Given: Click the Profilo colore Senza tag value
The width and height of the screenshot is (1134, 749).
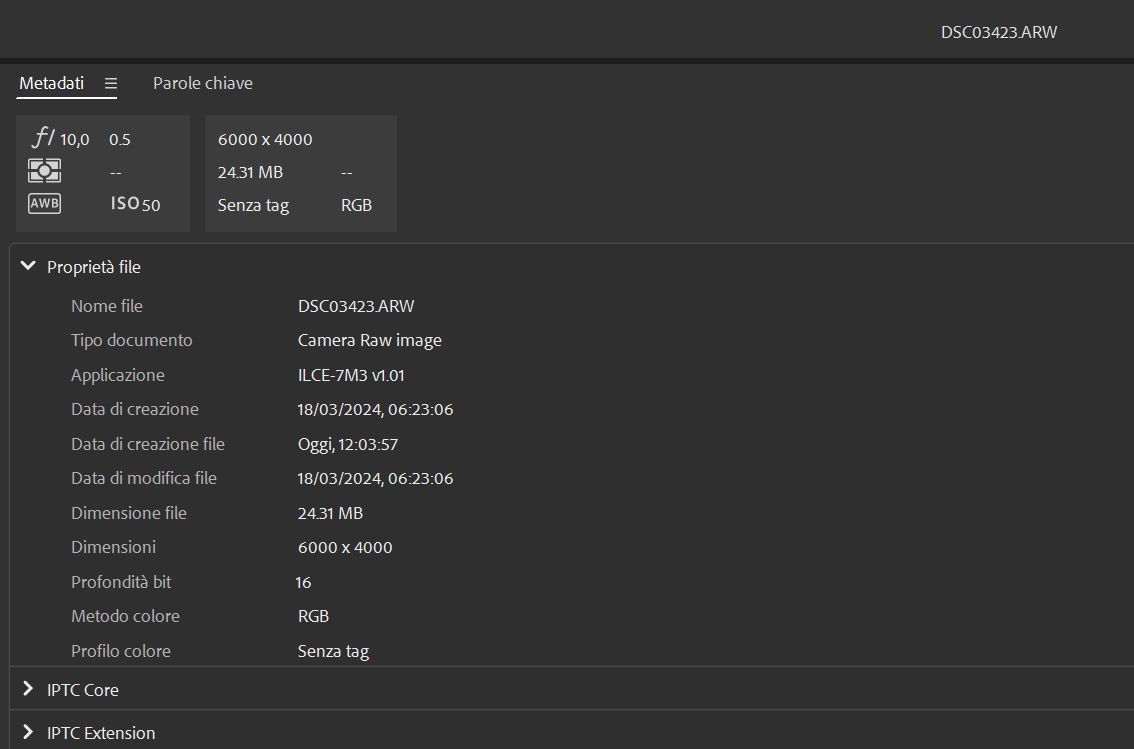Looking at the screenshot, I should [333, 651].
